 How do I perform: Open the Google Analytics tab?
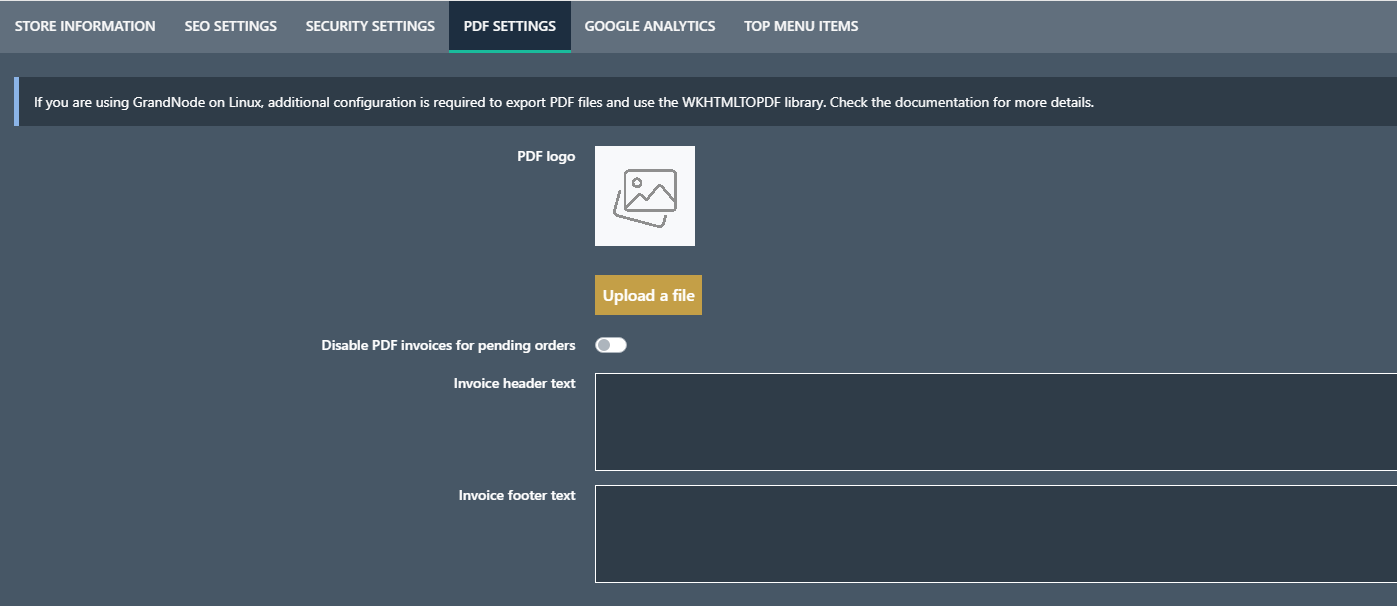(x=650, y=26)
